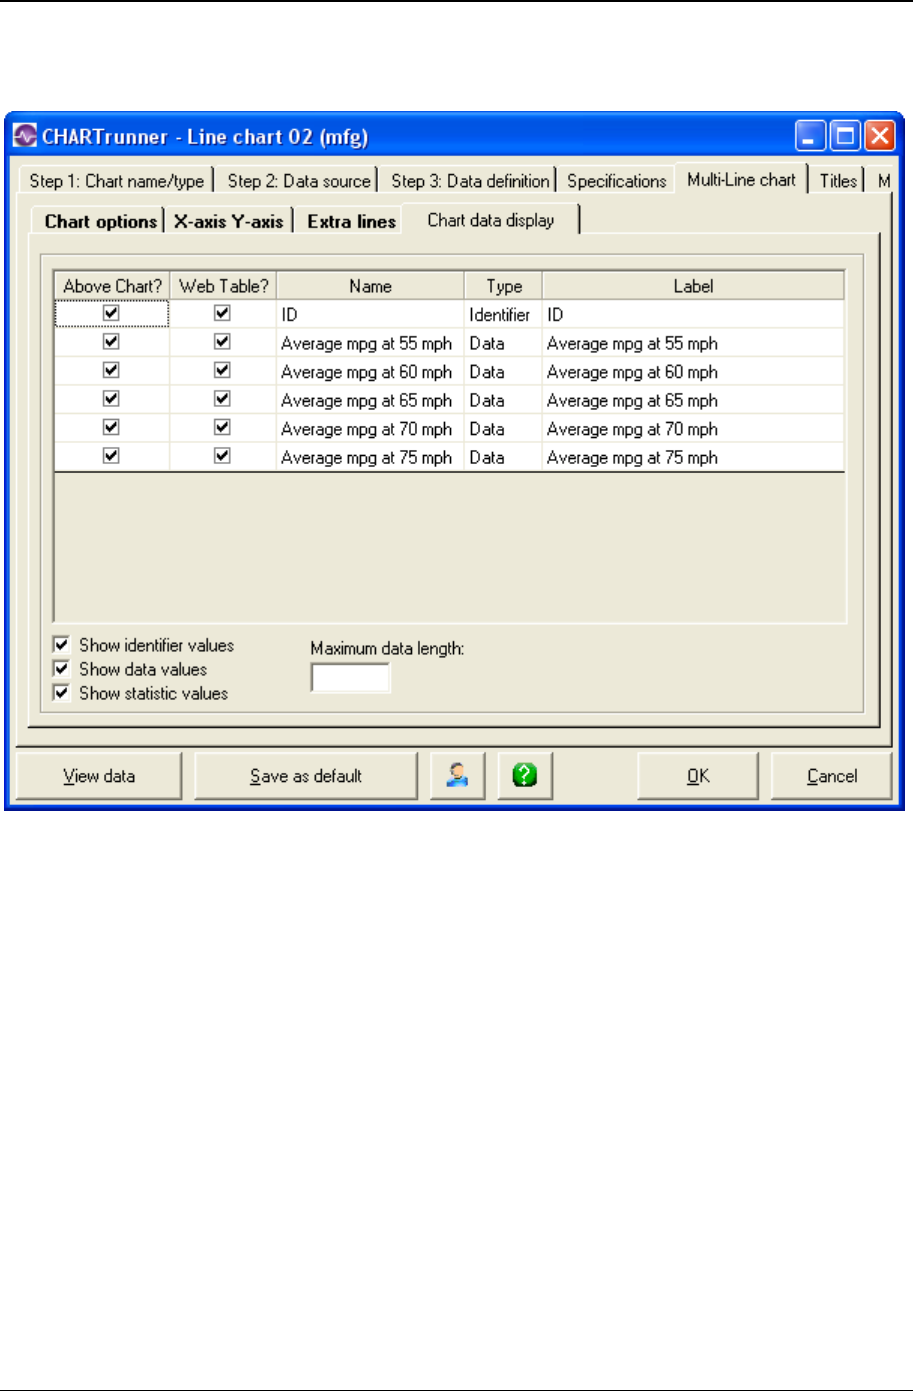Click the Type column header
913x1391 pixels.
pyautogui.click(x=504, y=286)
